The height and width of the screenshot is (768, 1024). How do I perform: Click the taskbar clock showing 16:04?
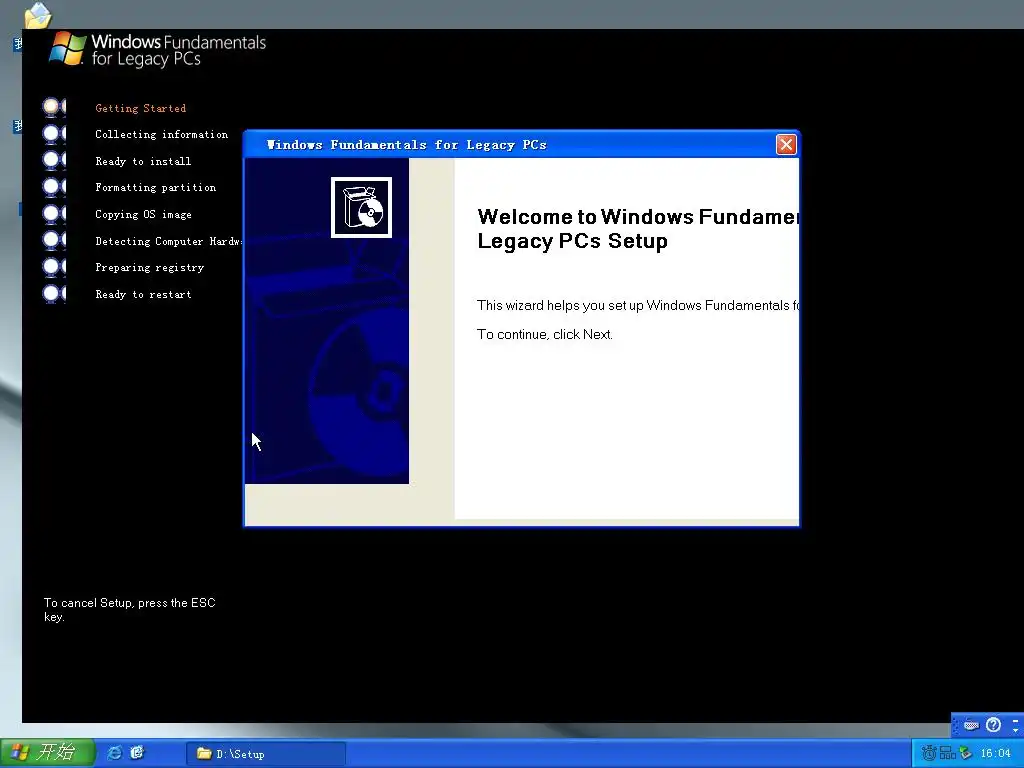995,753
